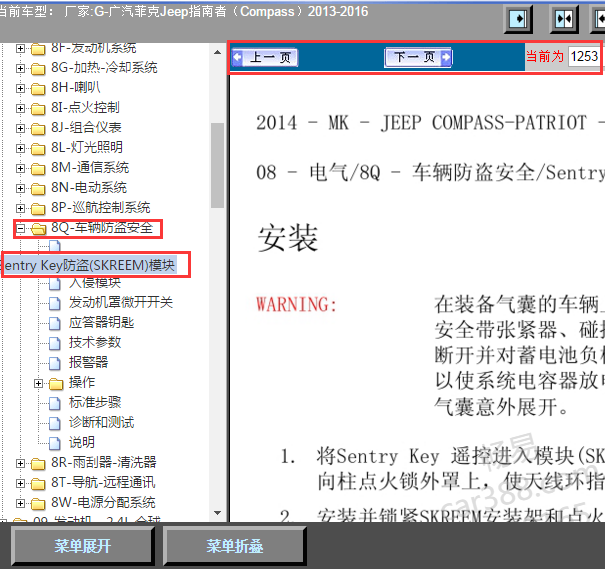Expand the 8I-点火控制 node
Image resolution: width=605 pixels, height=569 pixels.
(20, 108)
